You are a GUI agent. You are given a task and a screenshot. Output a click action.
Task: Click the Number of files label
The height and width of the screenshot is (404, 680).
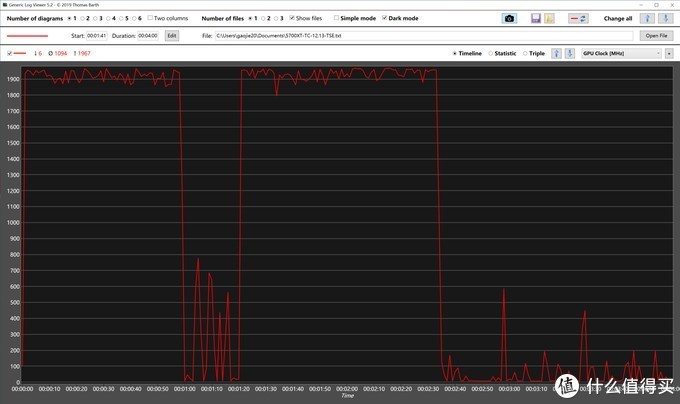[222, 18]
